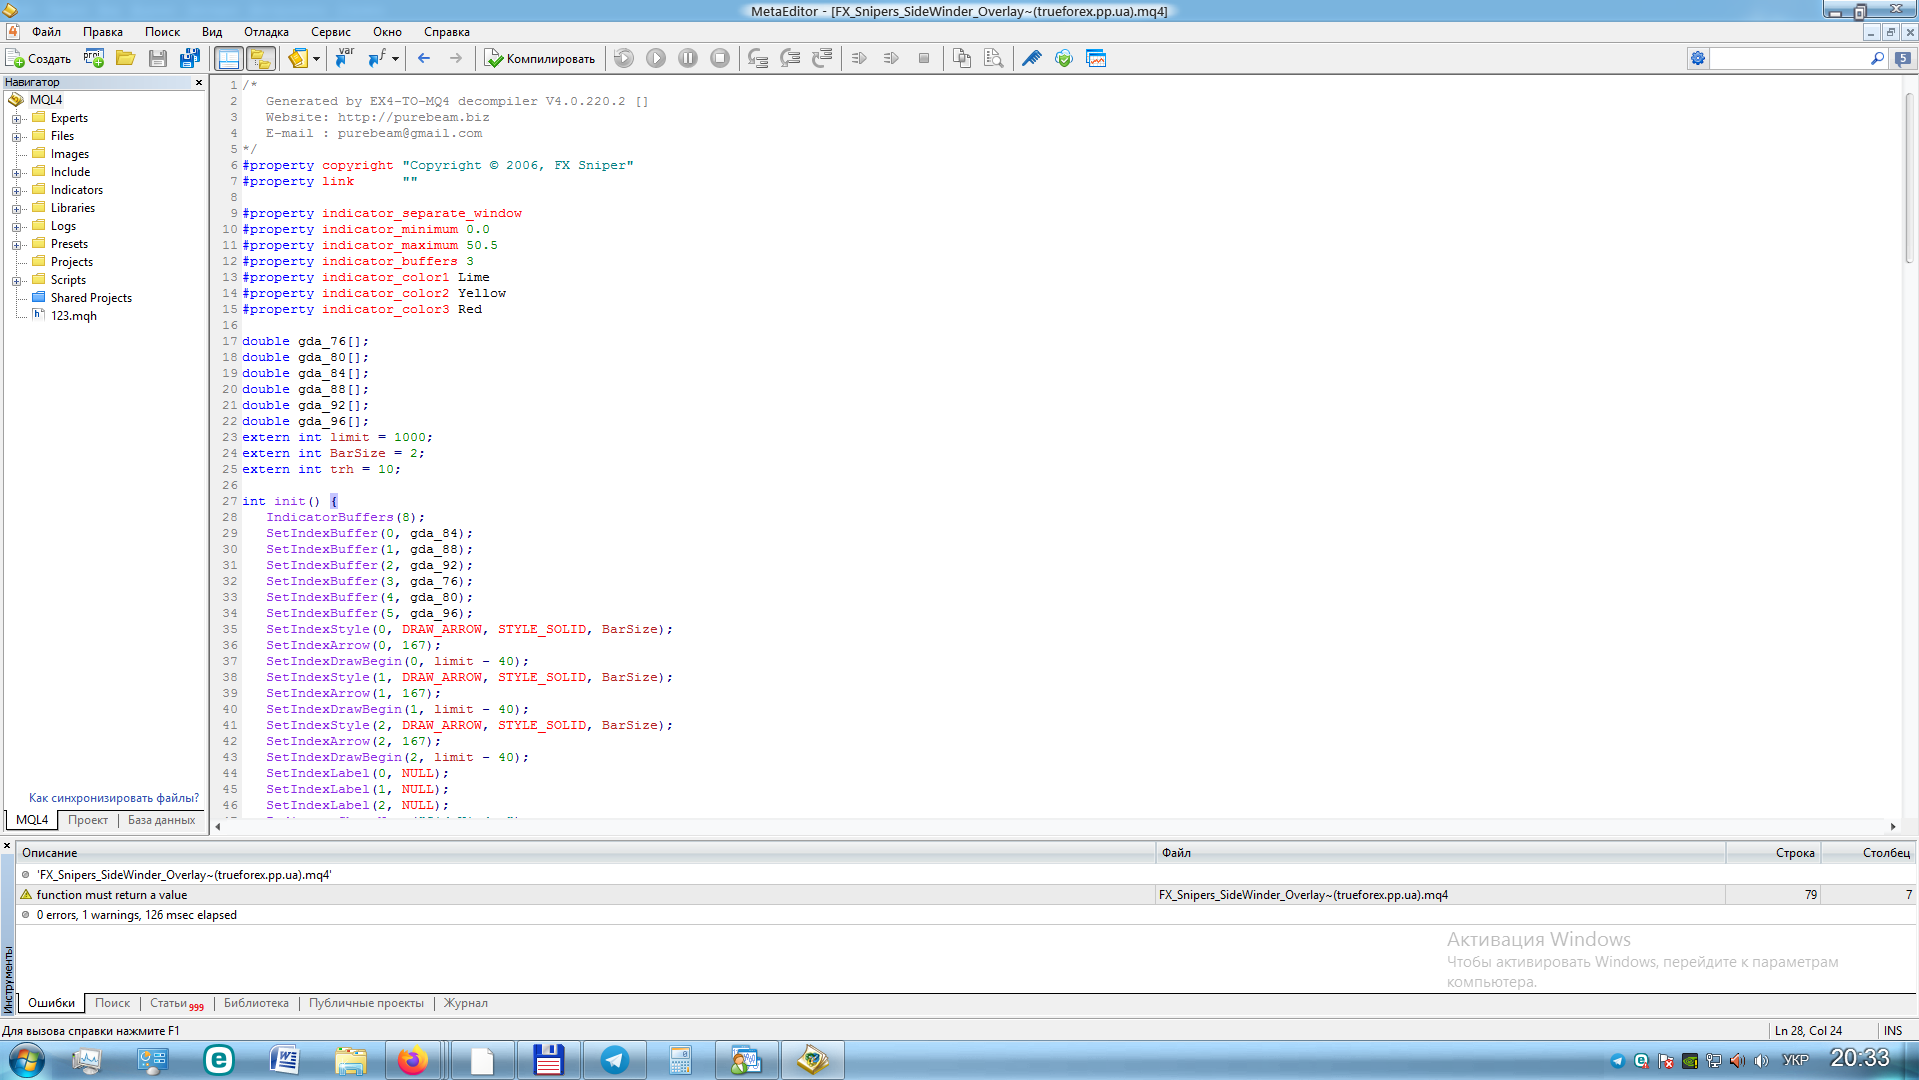Click the new project icon
The height and width of the screenshot is (1080, 1919).
pyautogui.click(x=94, y=59)
